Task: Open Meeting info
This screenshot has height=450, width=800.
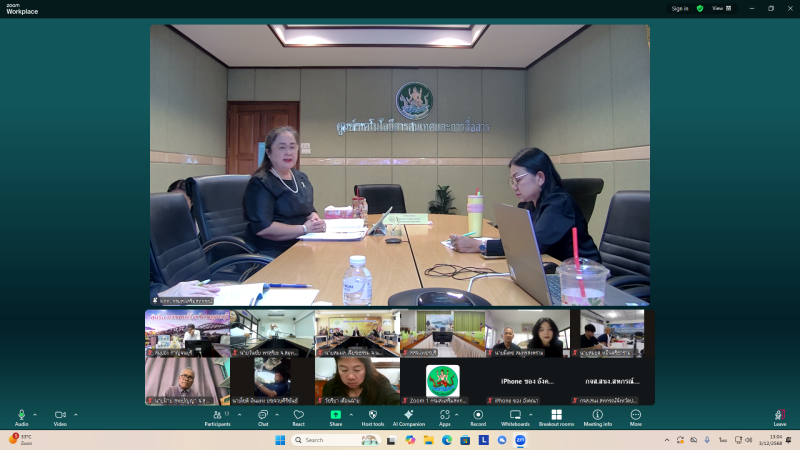Action: (x=598, y=415)
